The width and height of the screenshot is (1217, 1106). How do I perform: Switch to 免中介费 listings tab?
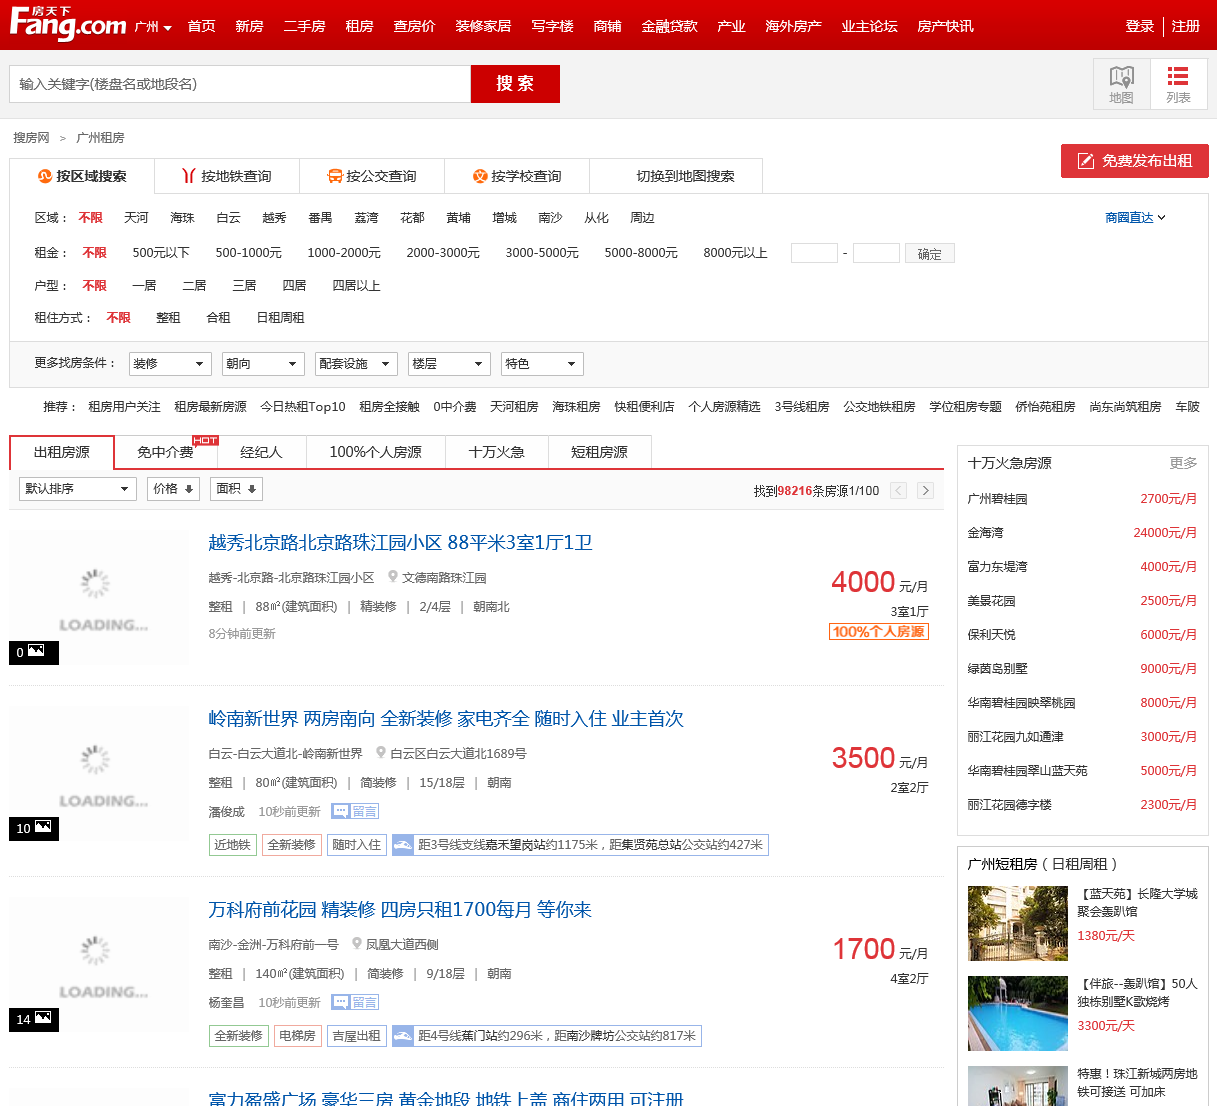coord(165,452)
